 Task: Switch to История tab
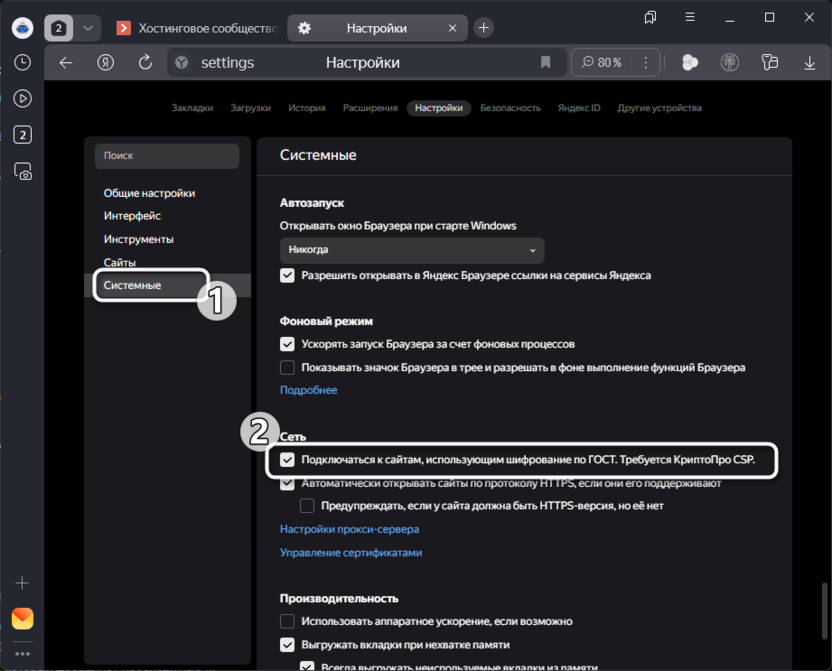[307, 108]
